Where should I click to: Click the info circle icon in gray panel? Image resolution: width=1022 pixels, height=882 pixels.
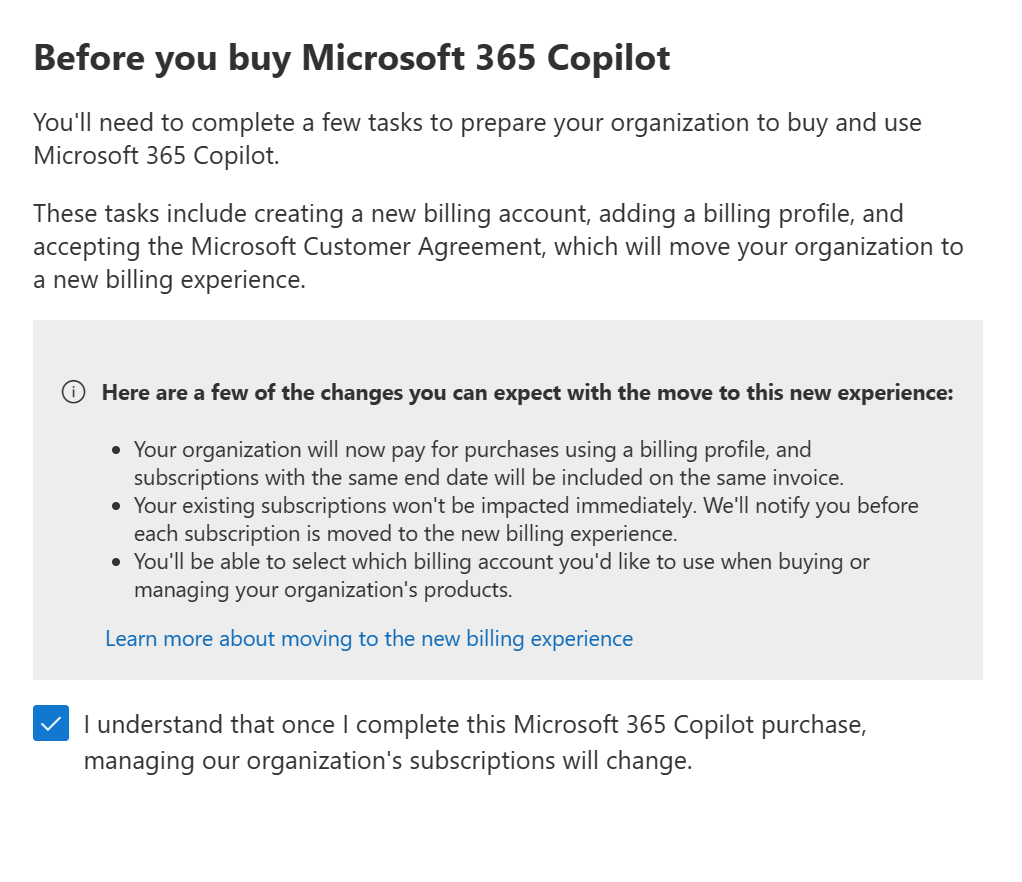pos(73,392)
